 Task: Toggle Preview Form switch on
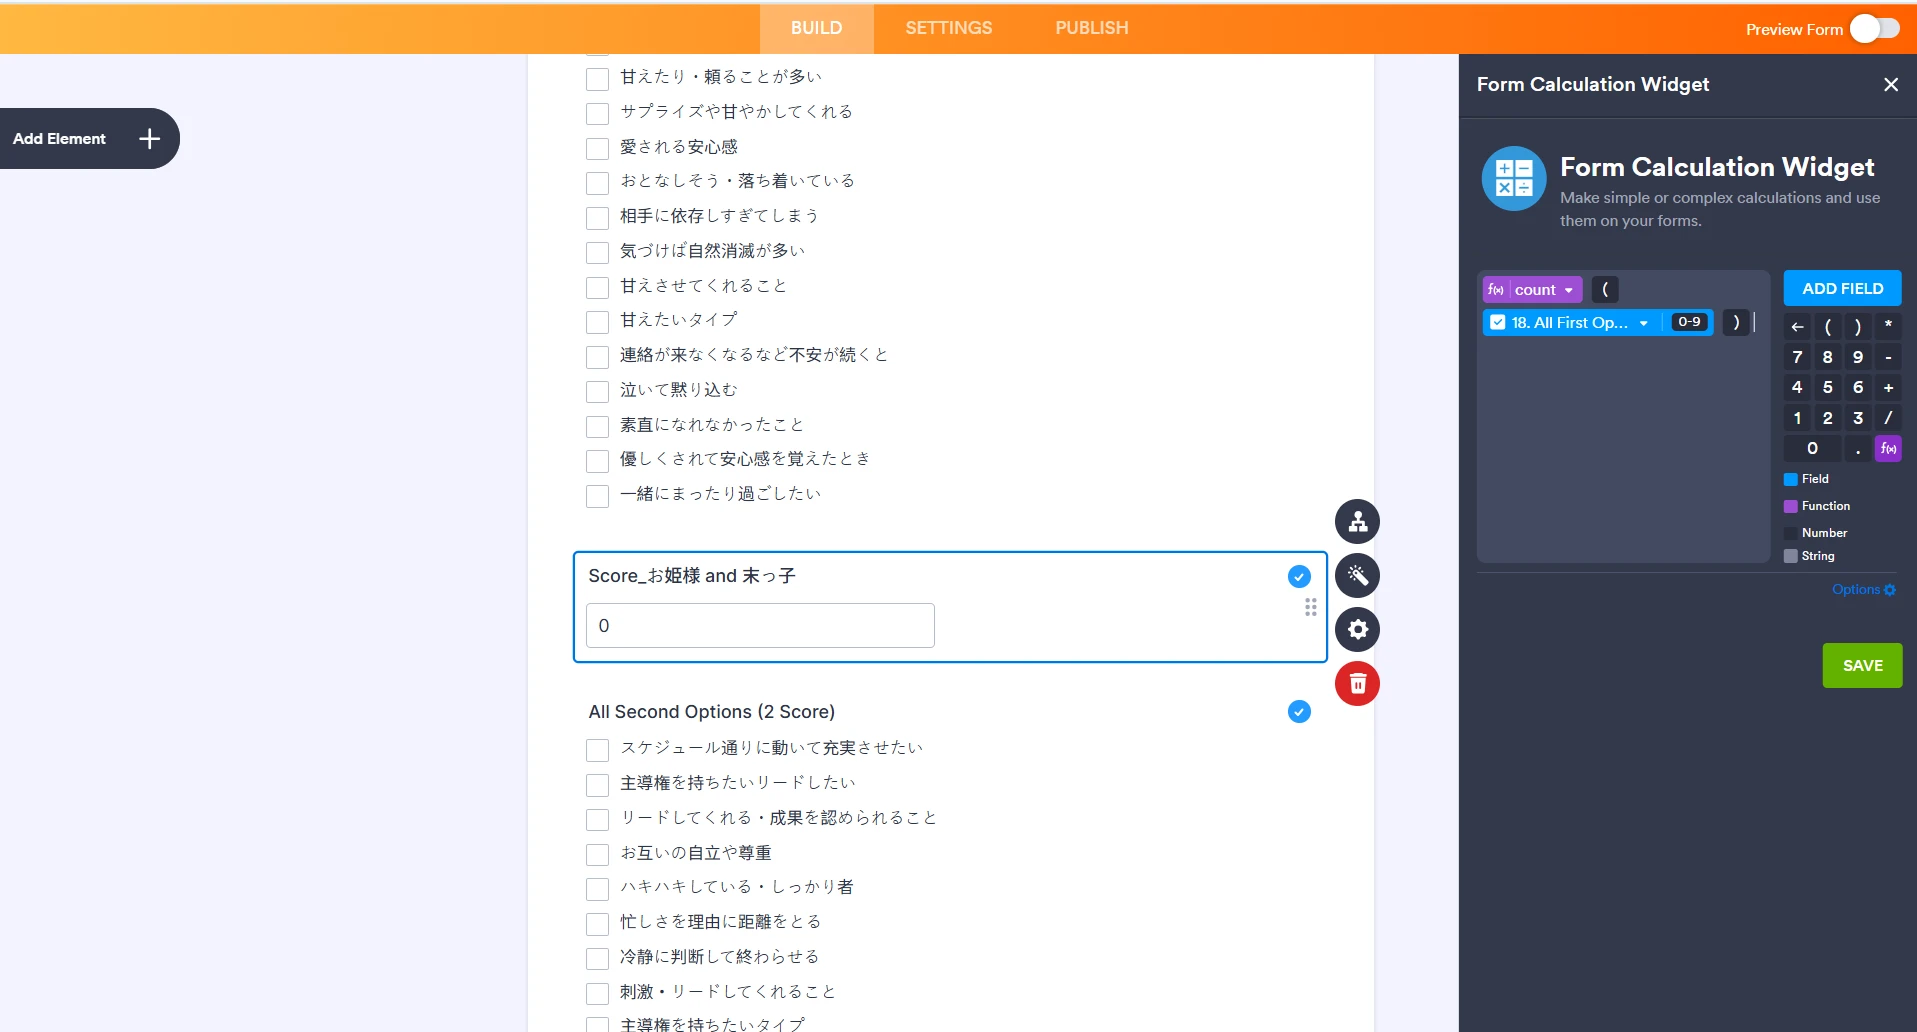[1875, 28]
